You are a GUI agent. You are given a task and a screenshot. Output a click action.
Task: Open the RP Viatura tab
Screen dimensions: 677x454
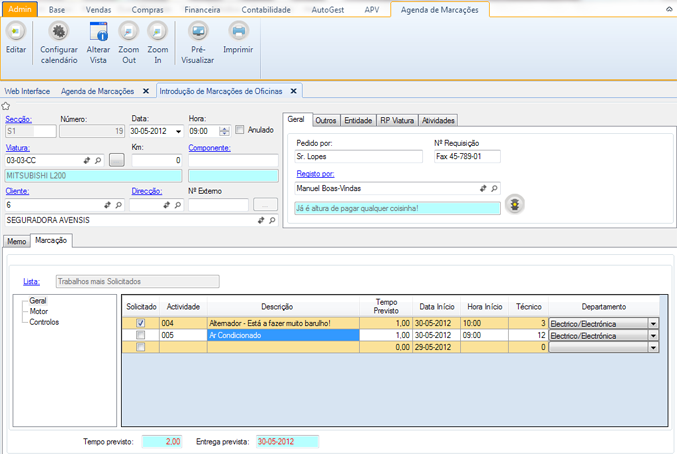(396, 120)
